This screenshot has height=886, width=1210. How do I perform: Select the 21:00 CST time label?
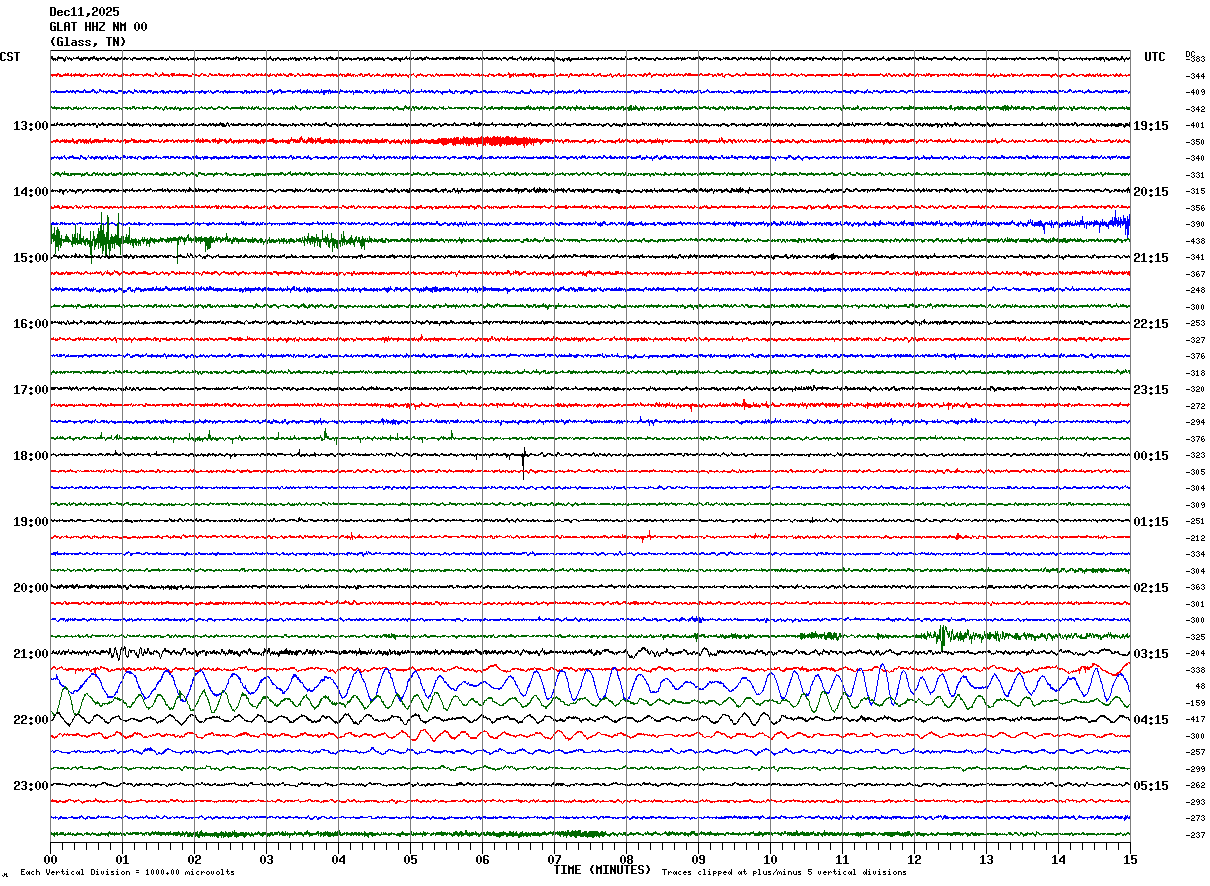(30, 654)
